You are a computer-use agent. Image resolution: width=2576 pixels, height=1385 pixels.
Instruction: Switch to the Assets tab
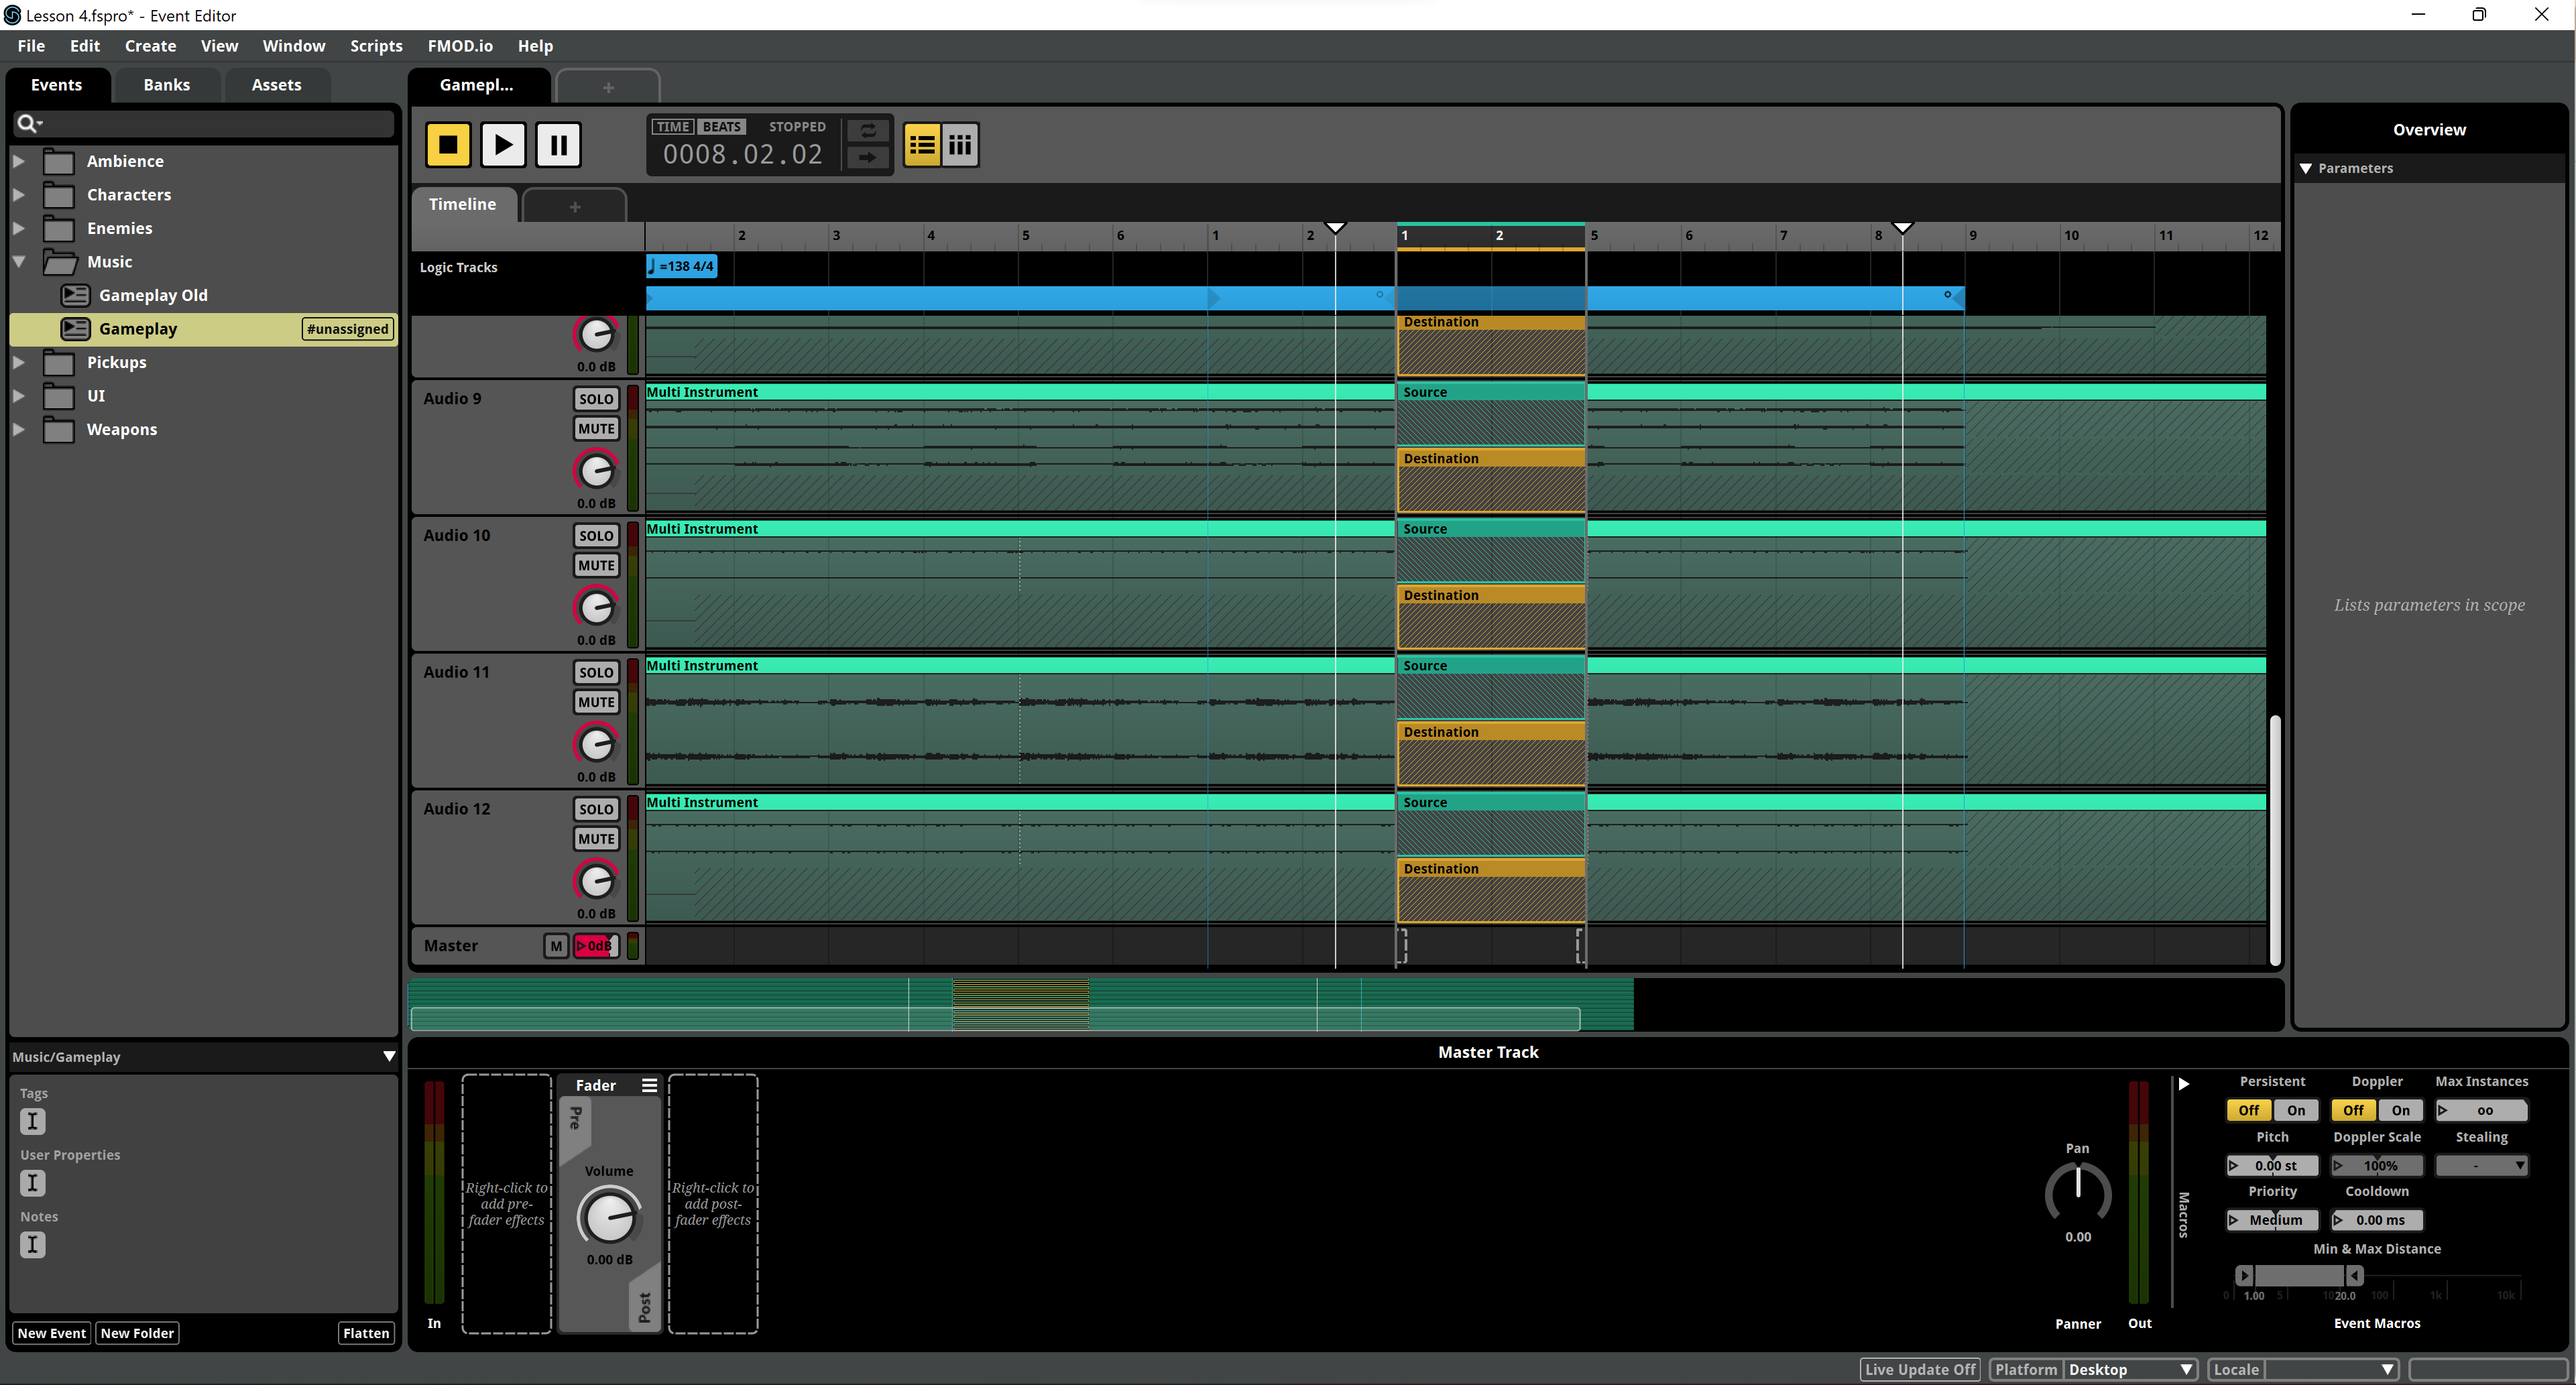point(276,85)
